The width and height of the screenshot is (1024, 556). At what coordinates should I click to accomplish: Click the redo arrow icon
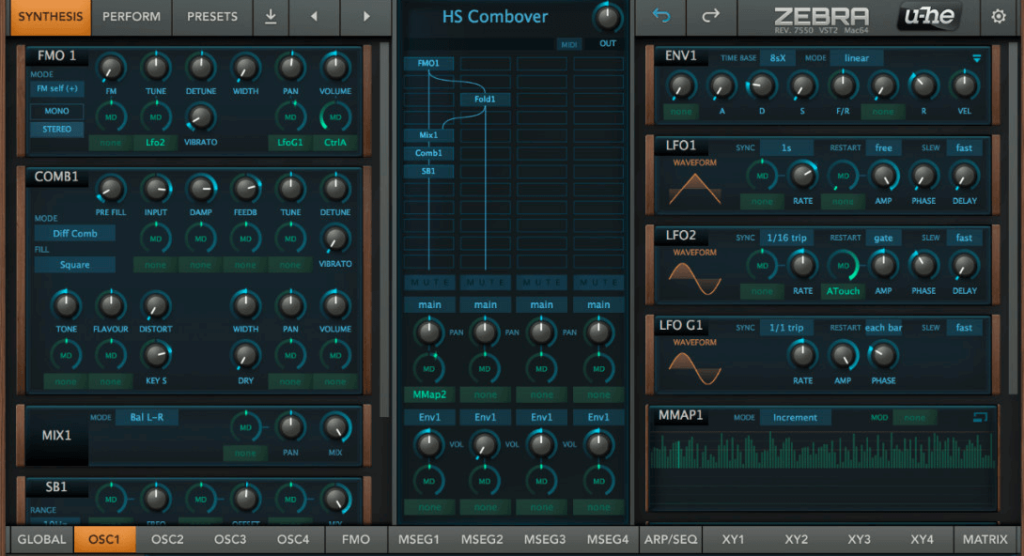click(711, 17)
